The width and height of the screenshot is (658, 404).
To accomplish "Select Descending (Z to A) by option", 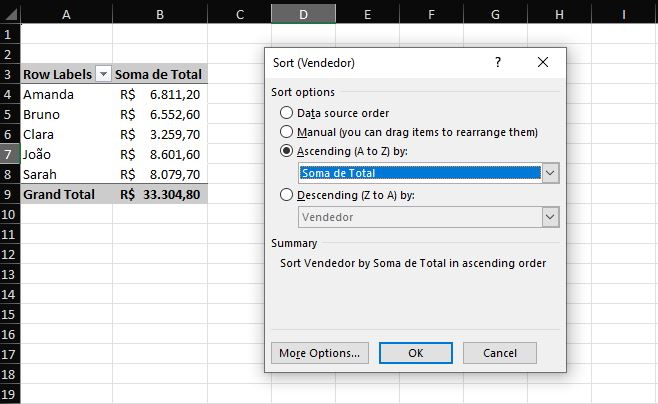I will tap(288, 195).
